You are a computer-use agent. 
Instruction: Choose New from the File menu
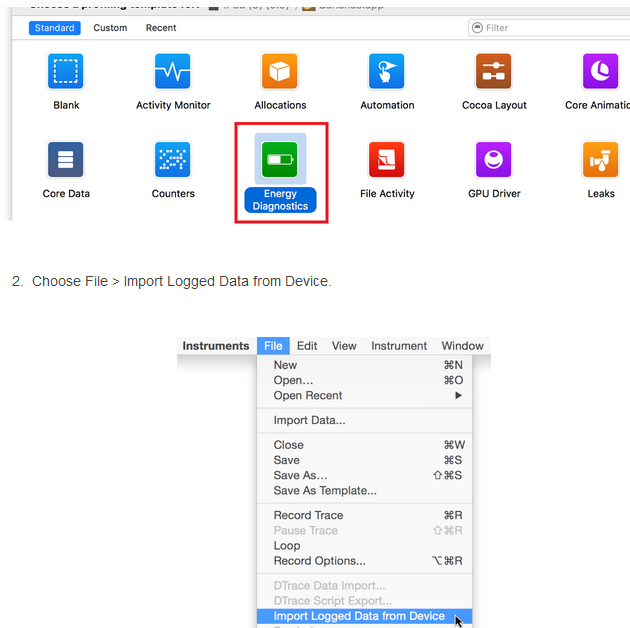click(364, 365)
